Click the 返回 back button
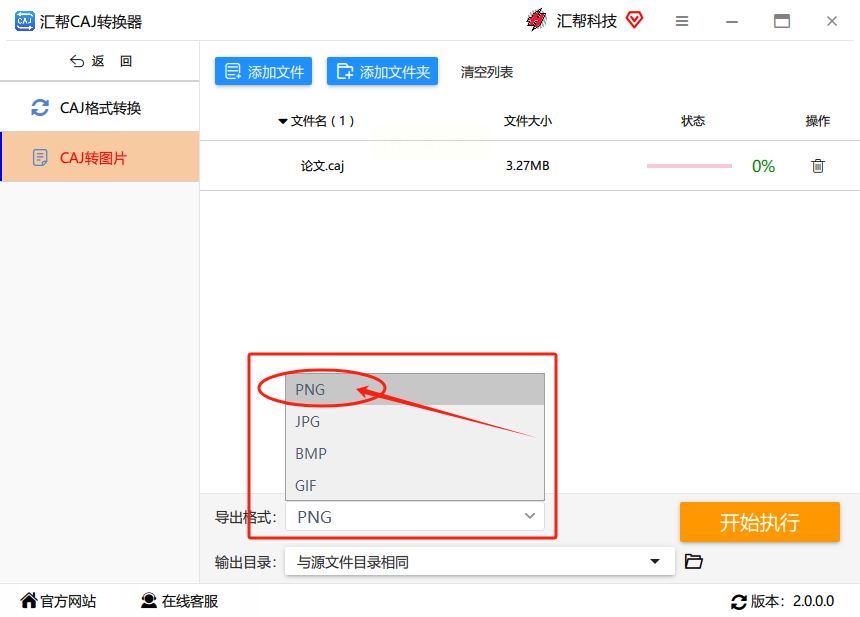This screenshot has width=860, height=617. pyautogui.click(x=101, y=61)
